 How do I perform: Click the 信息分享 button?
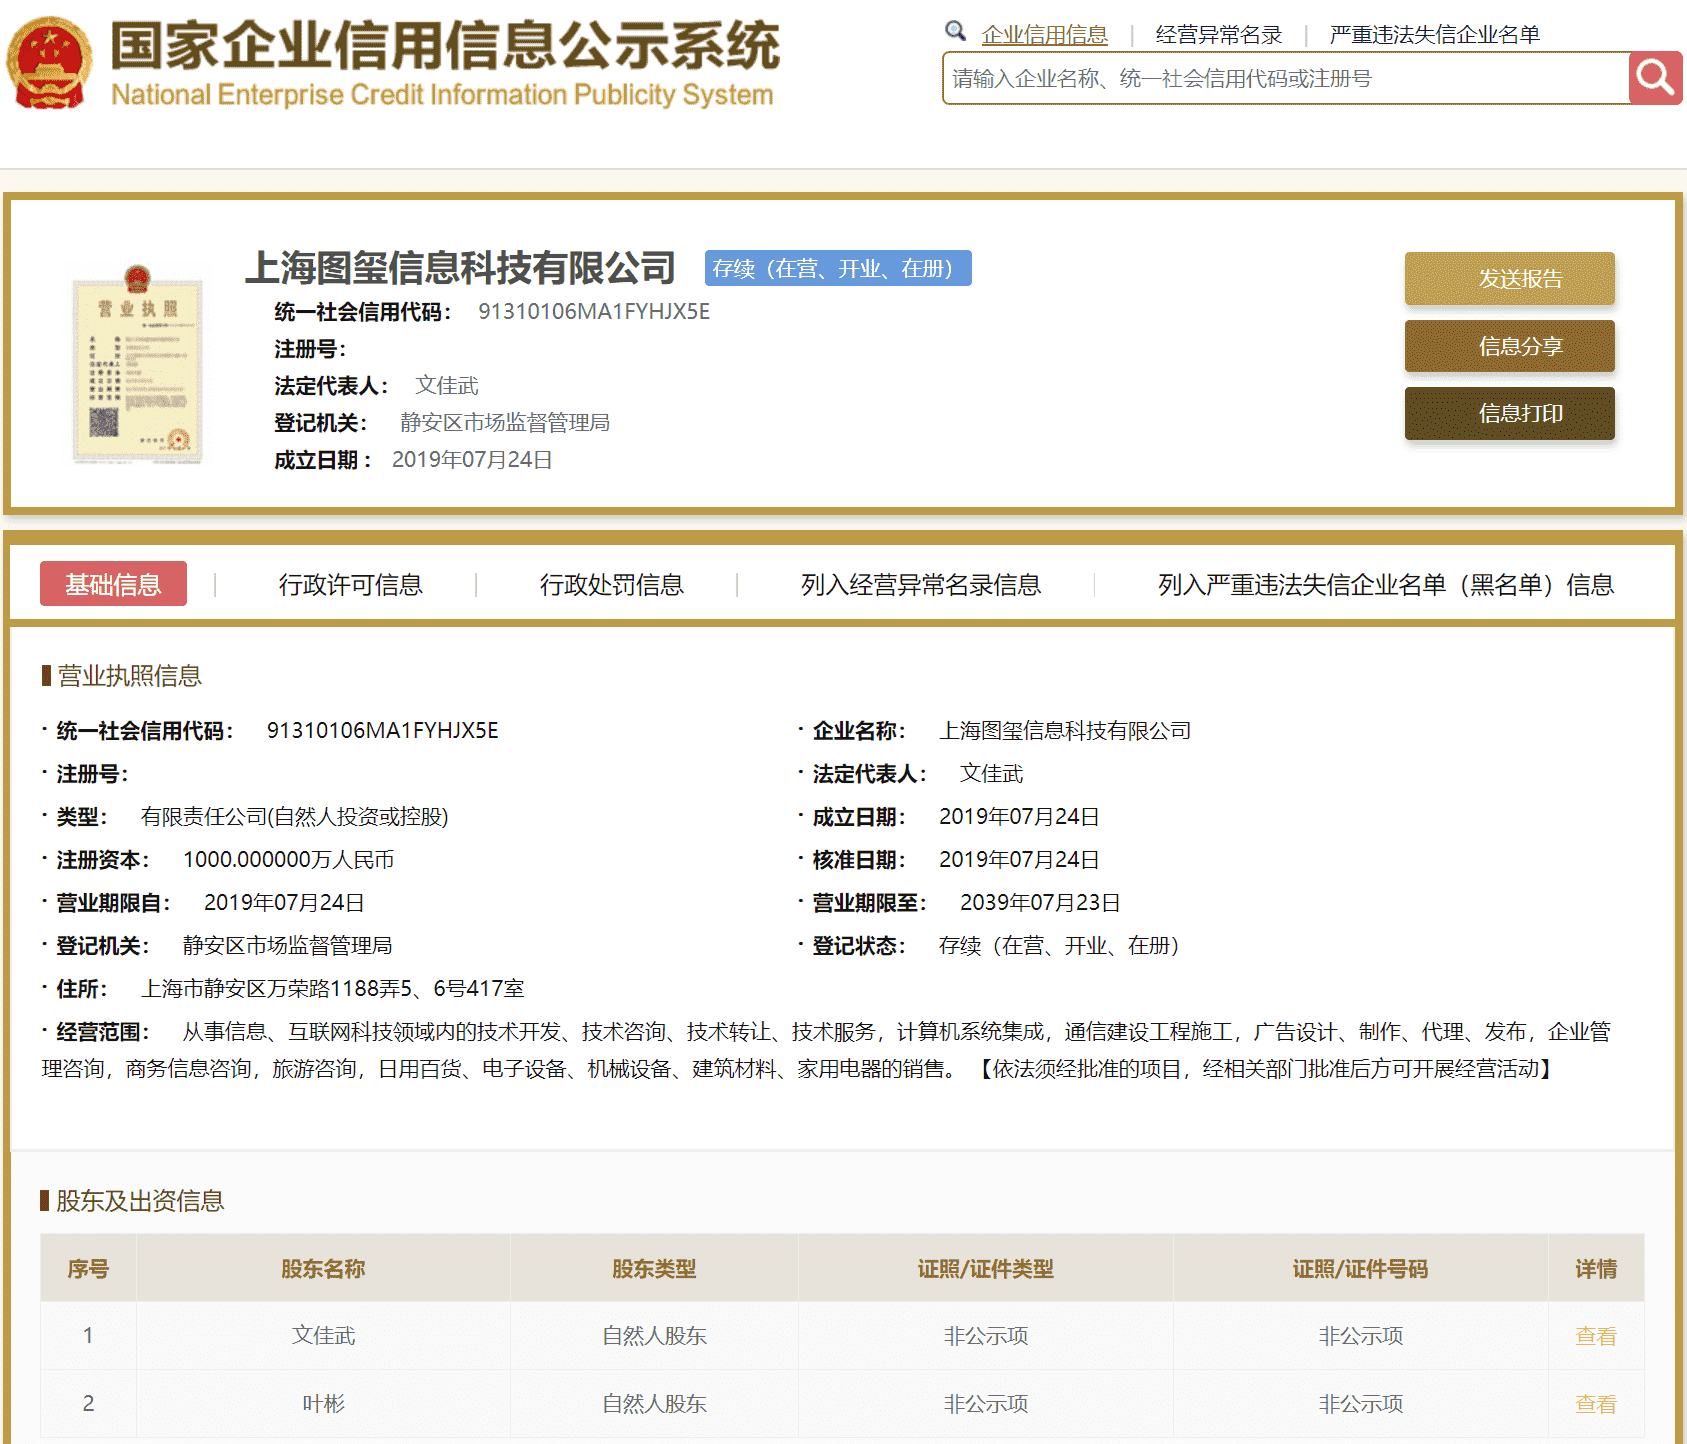coord(1509,346)
